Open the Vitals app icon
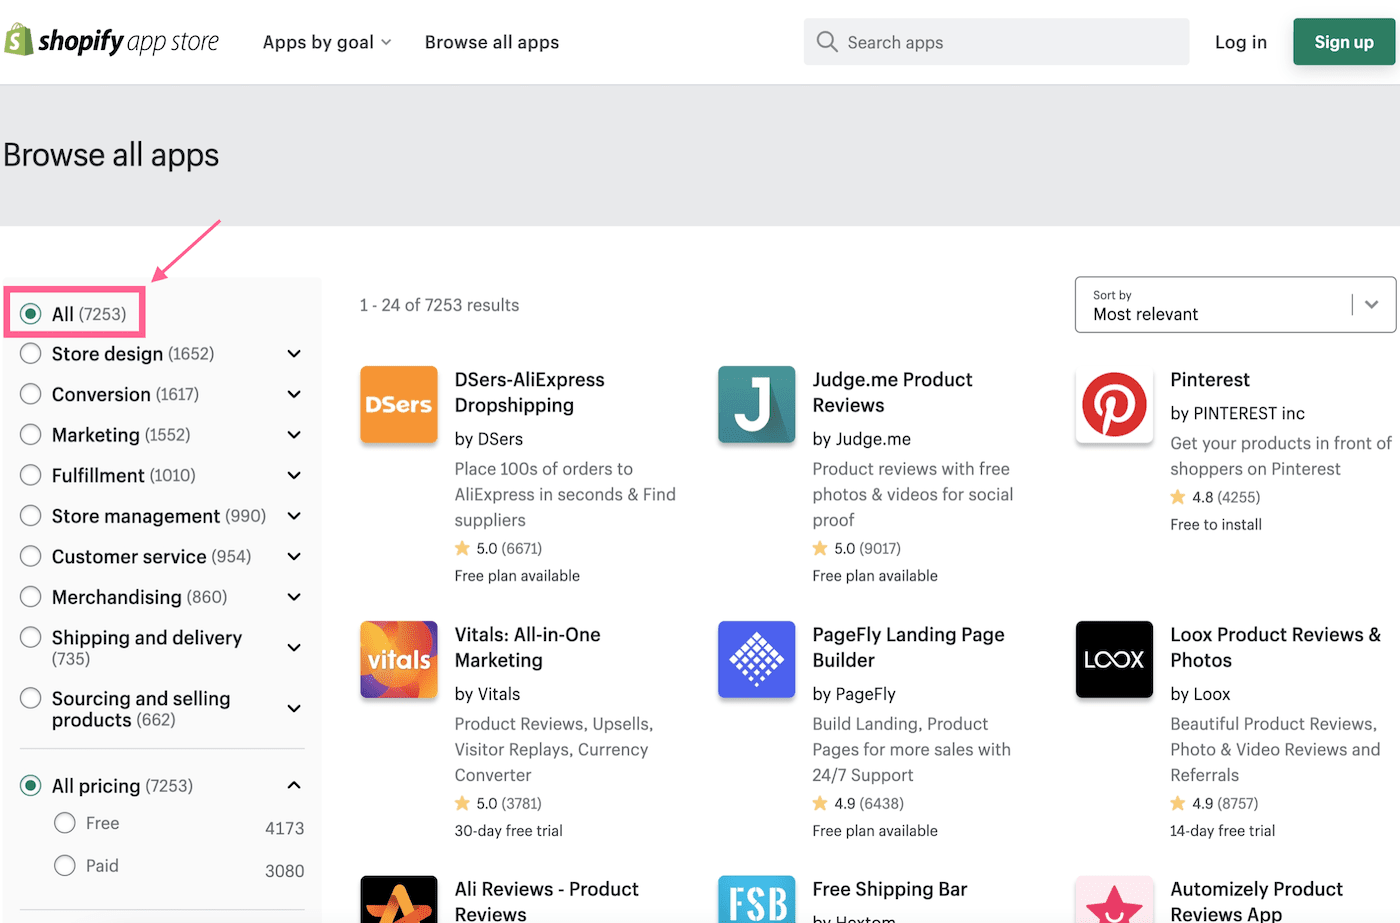The width and height of the screenshot is (1400, 923). point(399,660)
